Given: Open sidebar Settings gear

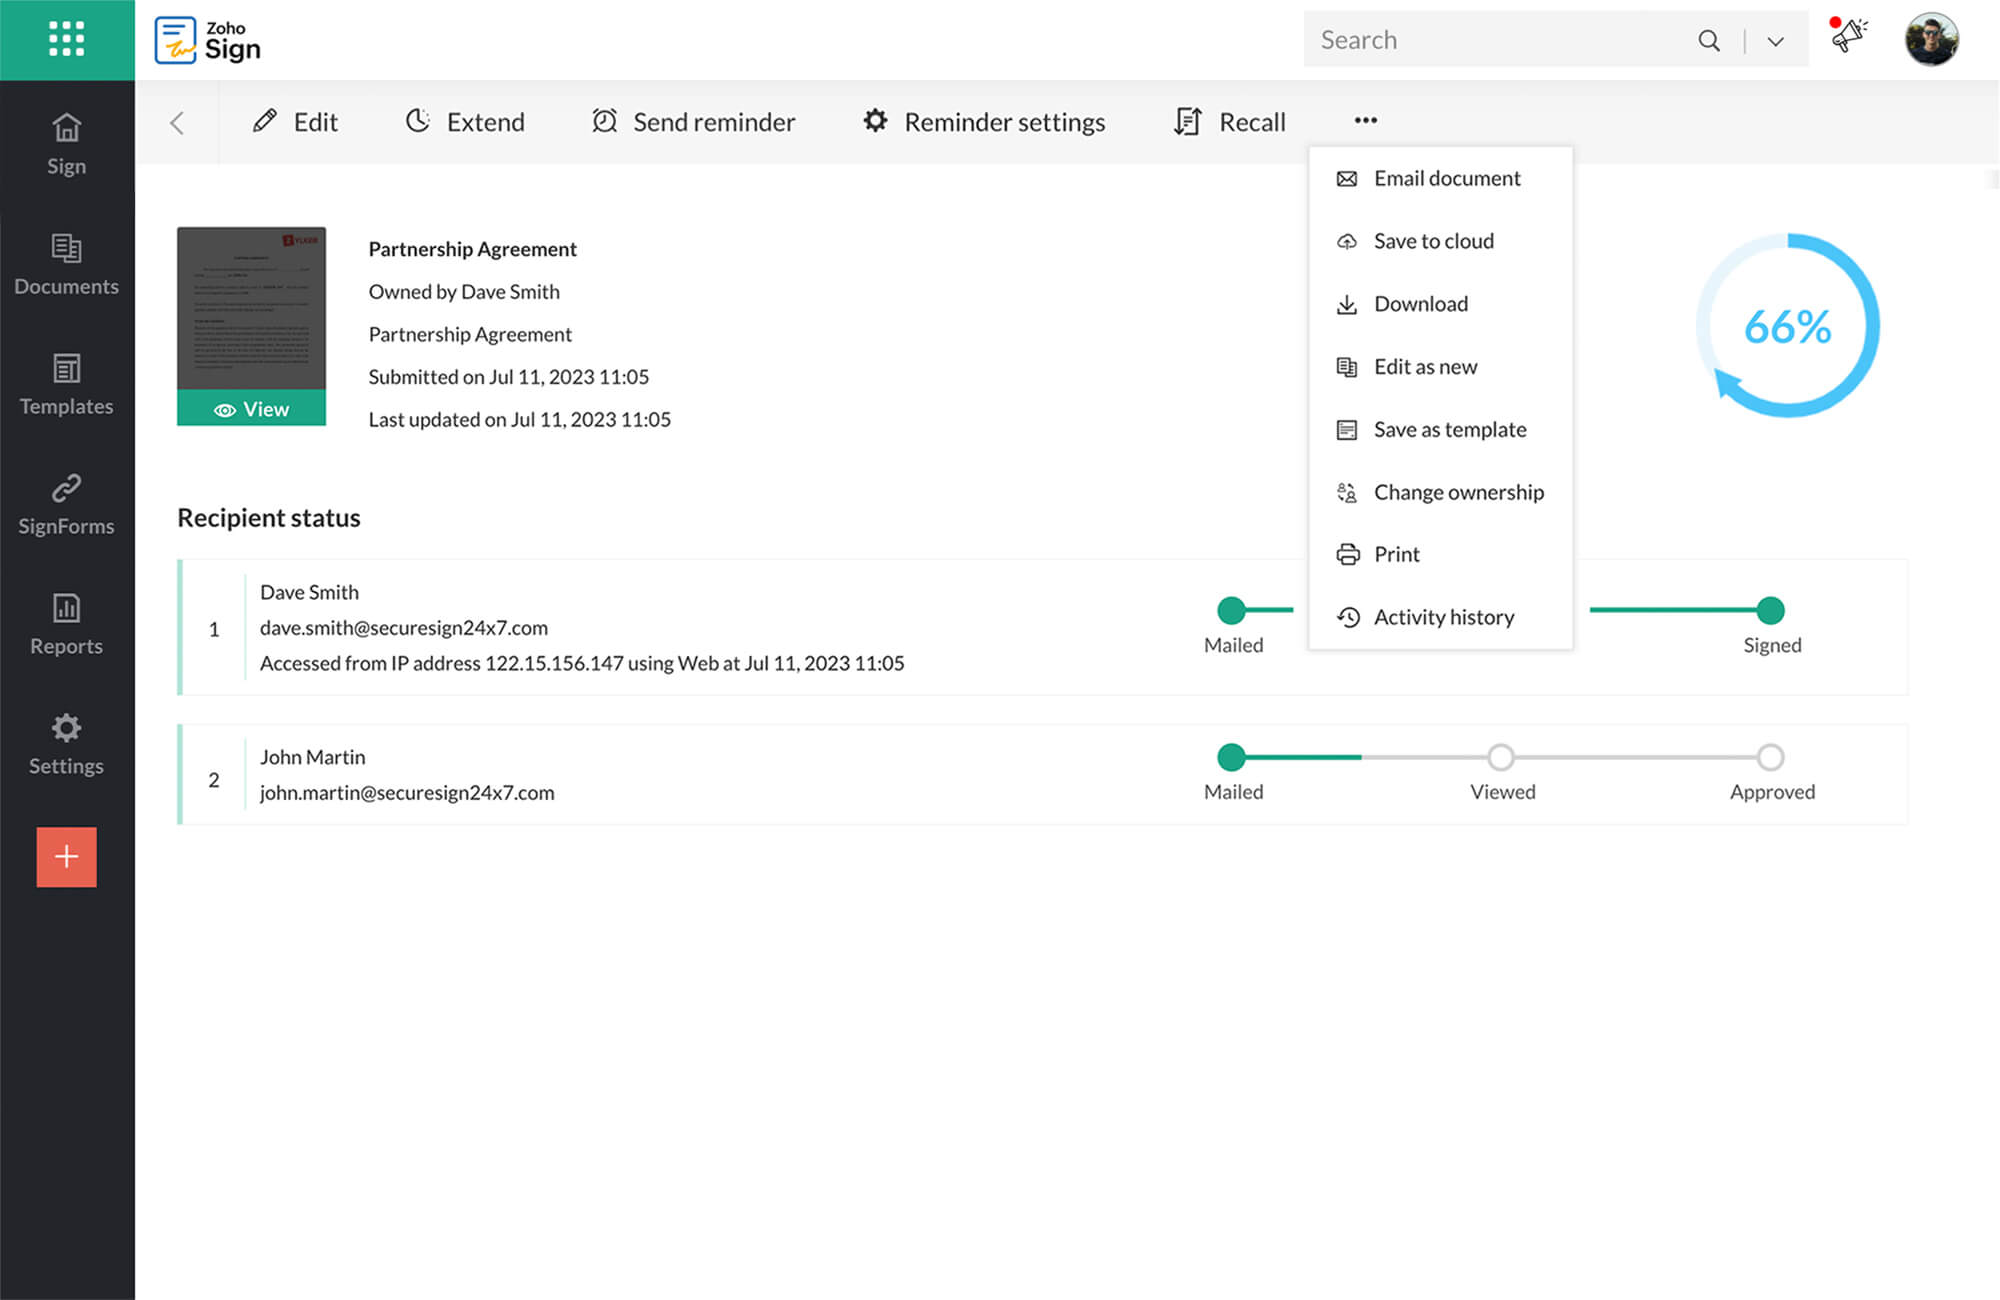Looking at the screenshot, I should [66, 744].
